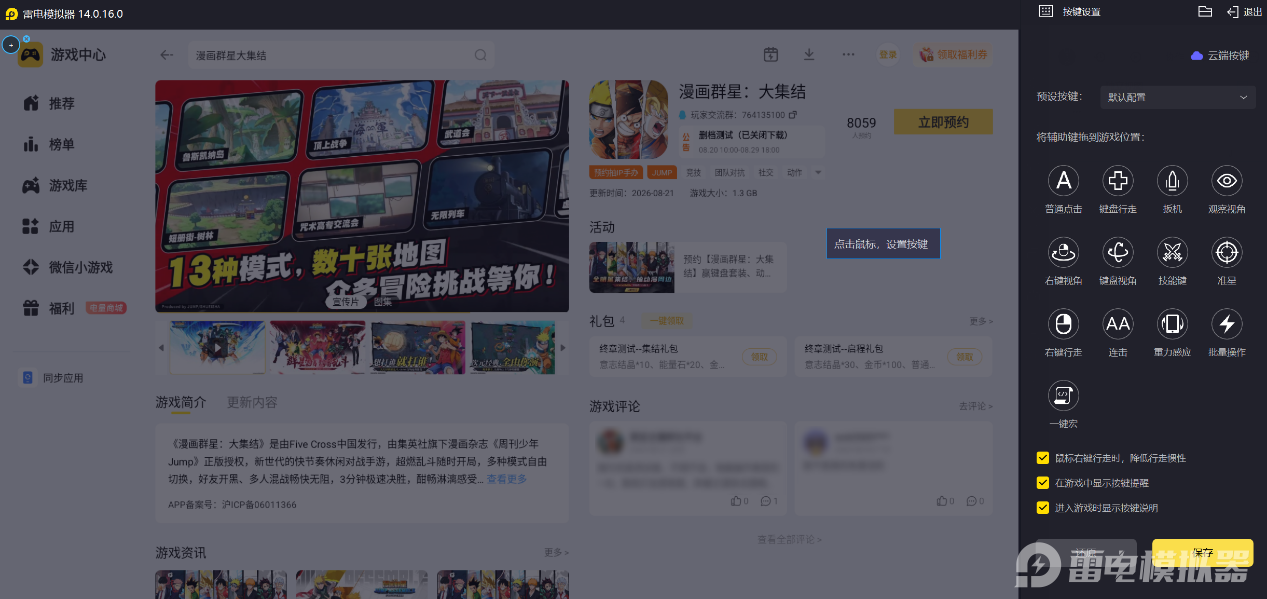Select the 键盘视角 tool icon
The height and width of the screenshot is (599, 1267).
pos(1118,252)
